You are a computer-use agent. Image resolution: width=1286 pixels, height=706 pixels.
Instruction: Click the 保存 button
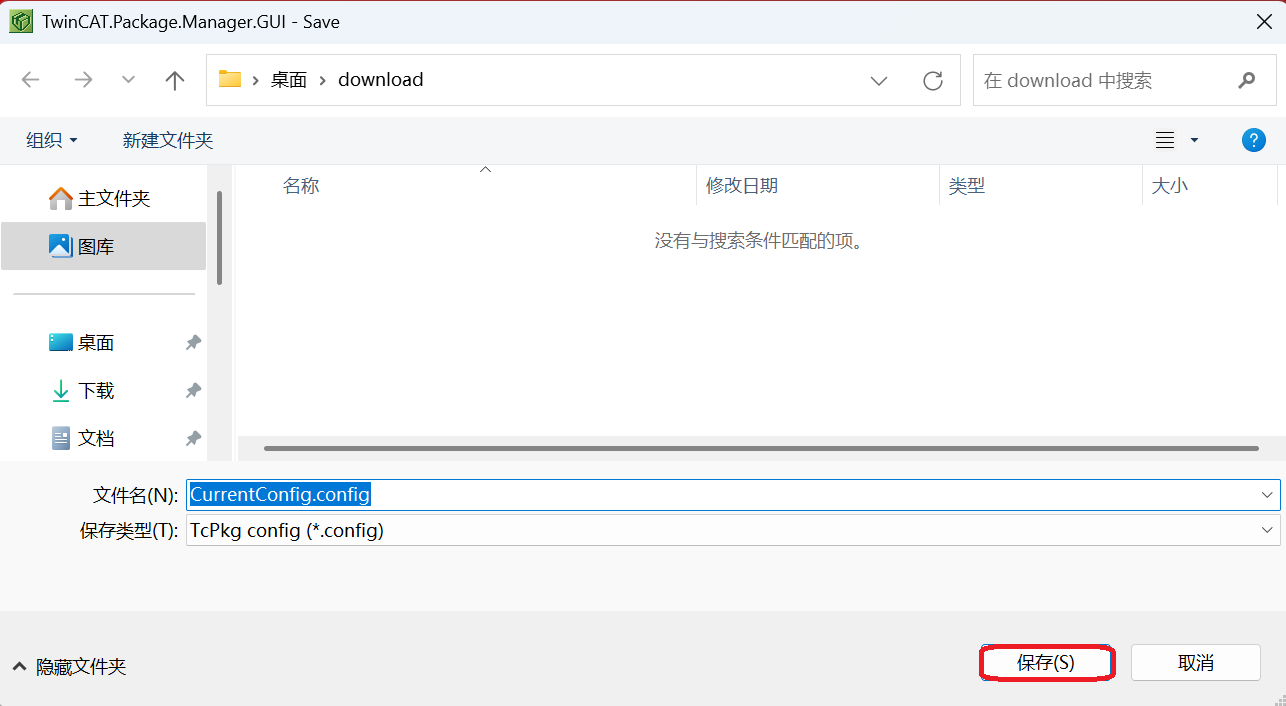1046,662
